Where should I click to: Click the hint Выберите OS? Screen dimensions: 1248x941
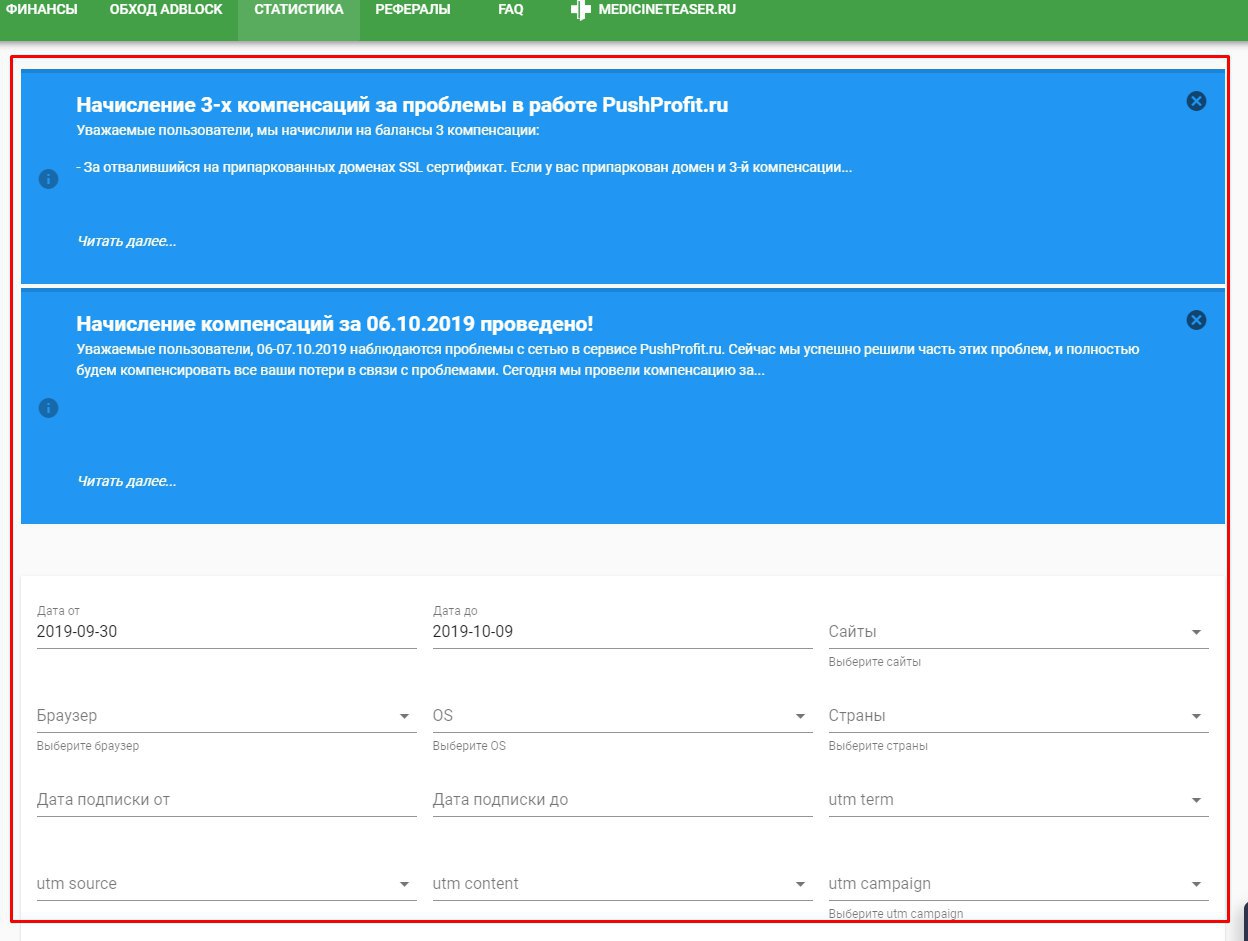click(x=469, y=746)
